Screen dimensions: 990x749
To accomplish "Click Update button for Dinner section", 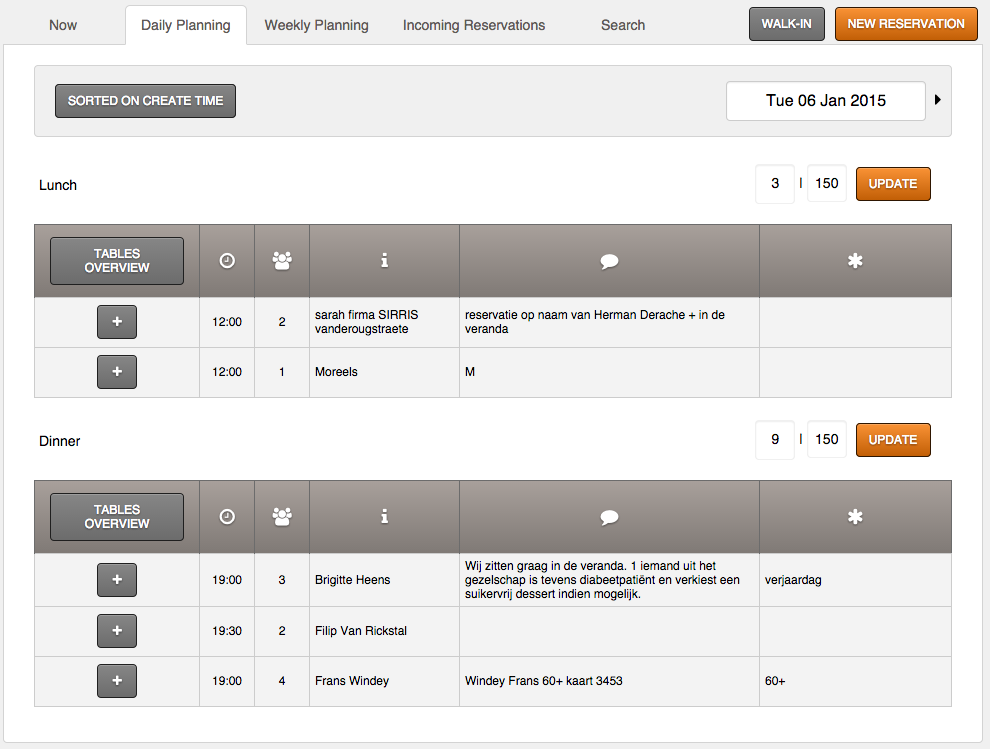I will [893, 440].
